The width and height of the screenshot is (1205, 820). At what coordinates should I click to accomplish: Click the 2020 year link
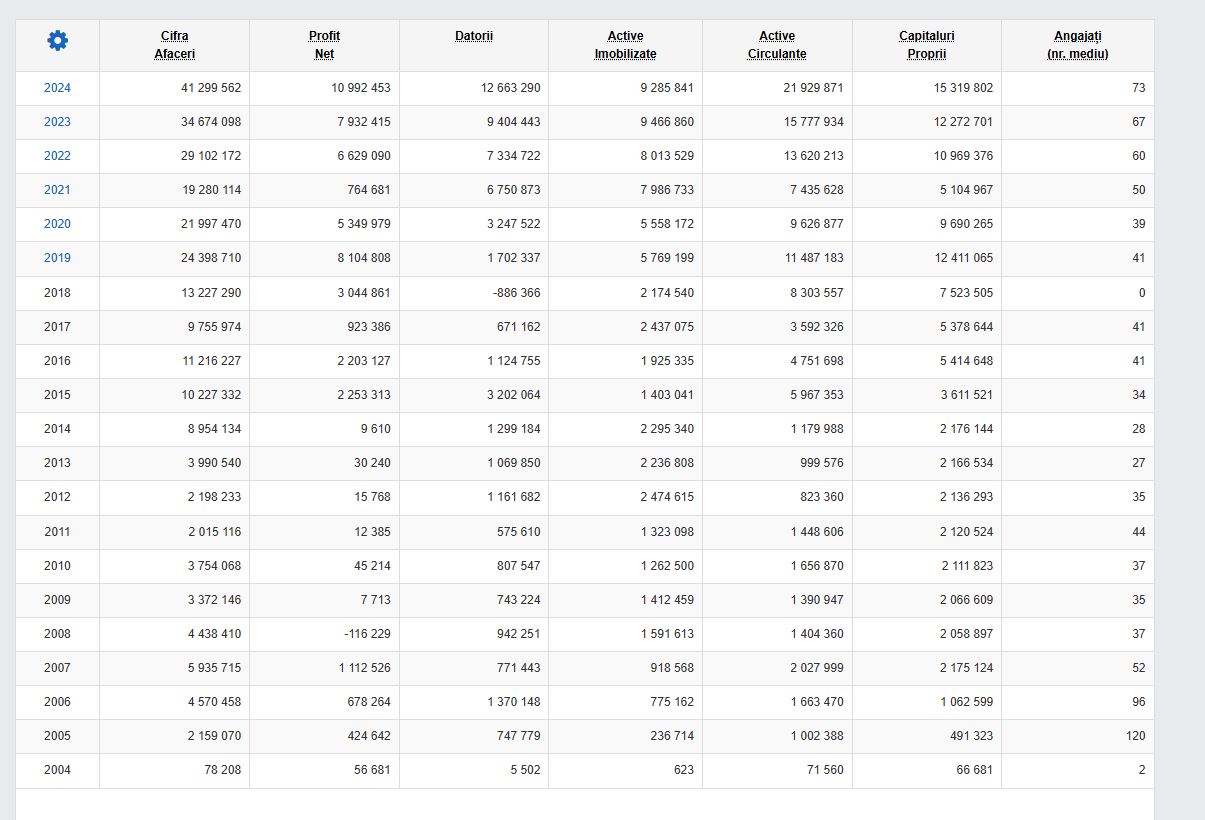coord(57,224)
